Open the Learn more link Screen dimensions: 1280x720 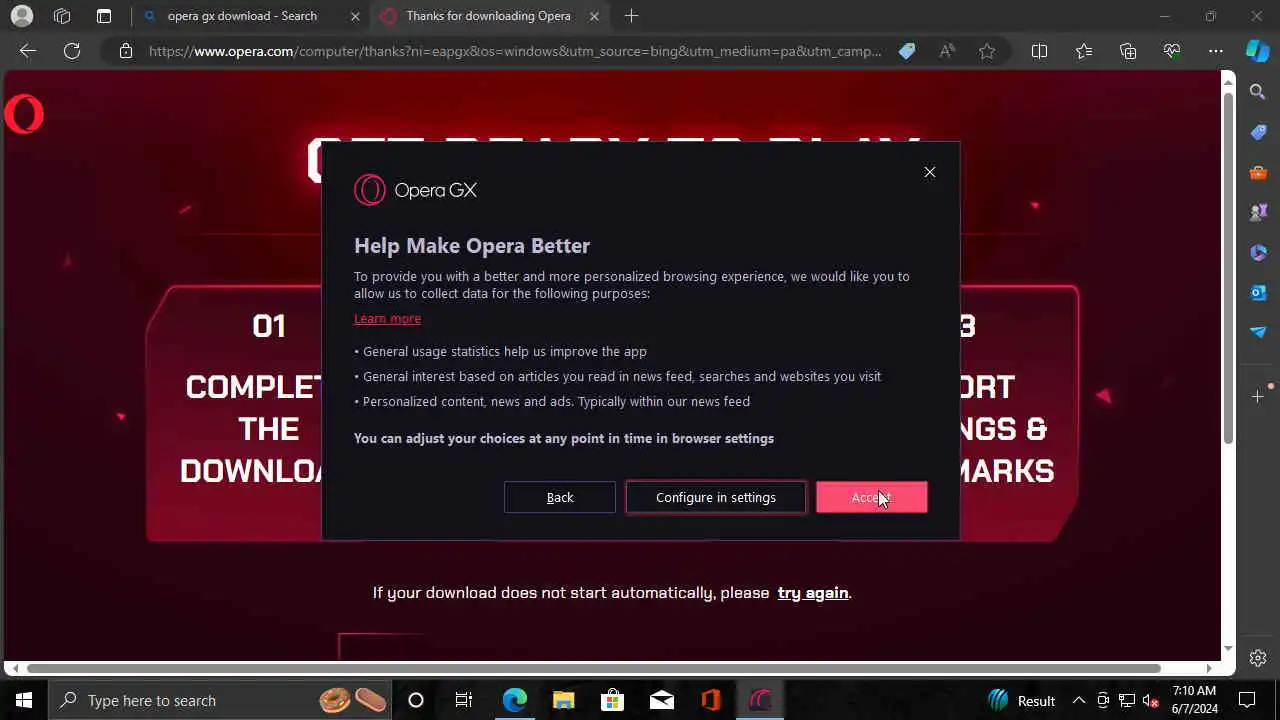(x=387, y=318)
